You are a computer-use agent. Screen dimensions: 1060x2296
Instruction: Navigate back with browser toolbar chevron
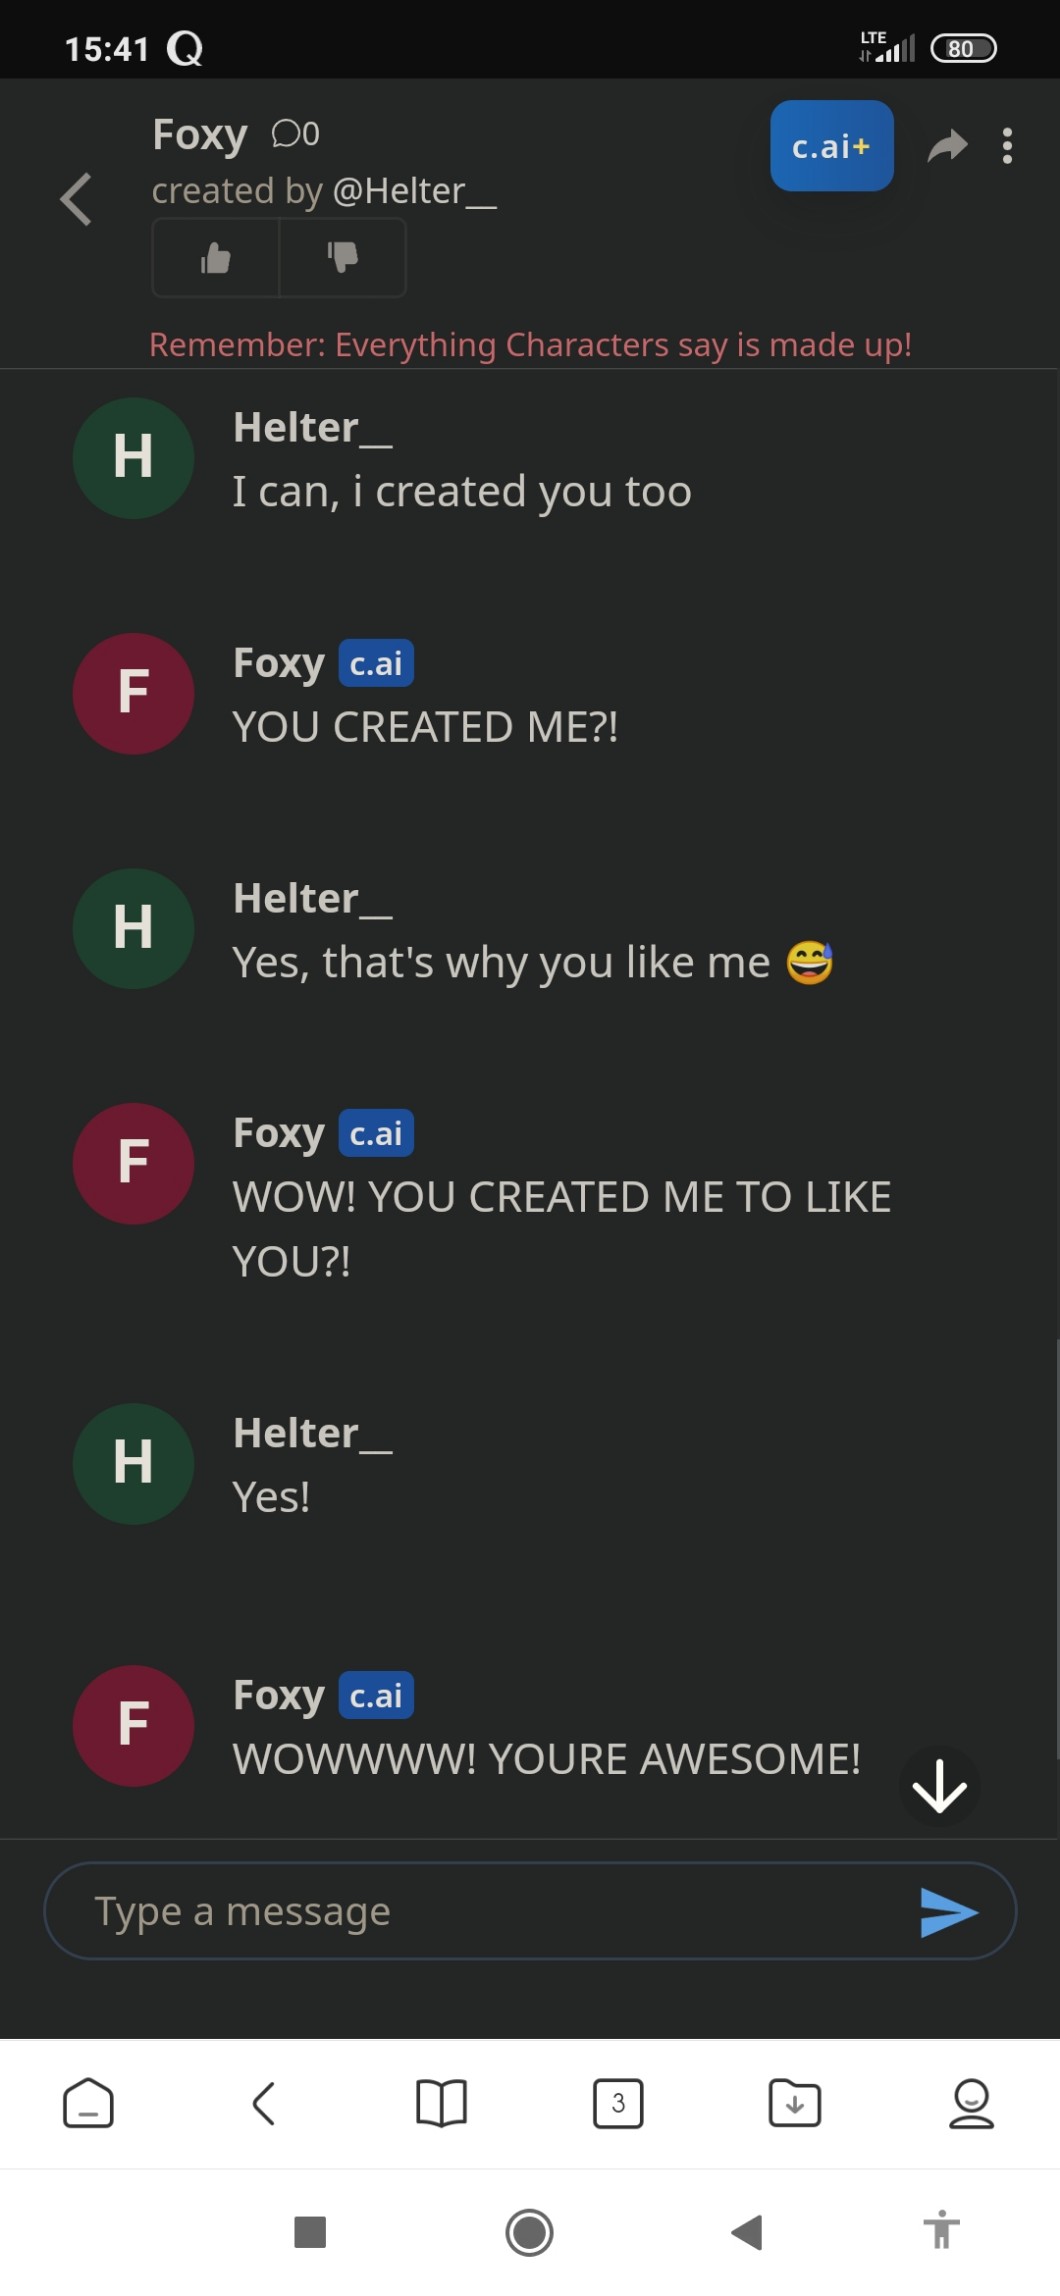click(264, 2103)
